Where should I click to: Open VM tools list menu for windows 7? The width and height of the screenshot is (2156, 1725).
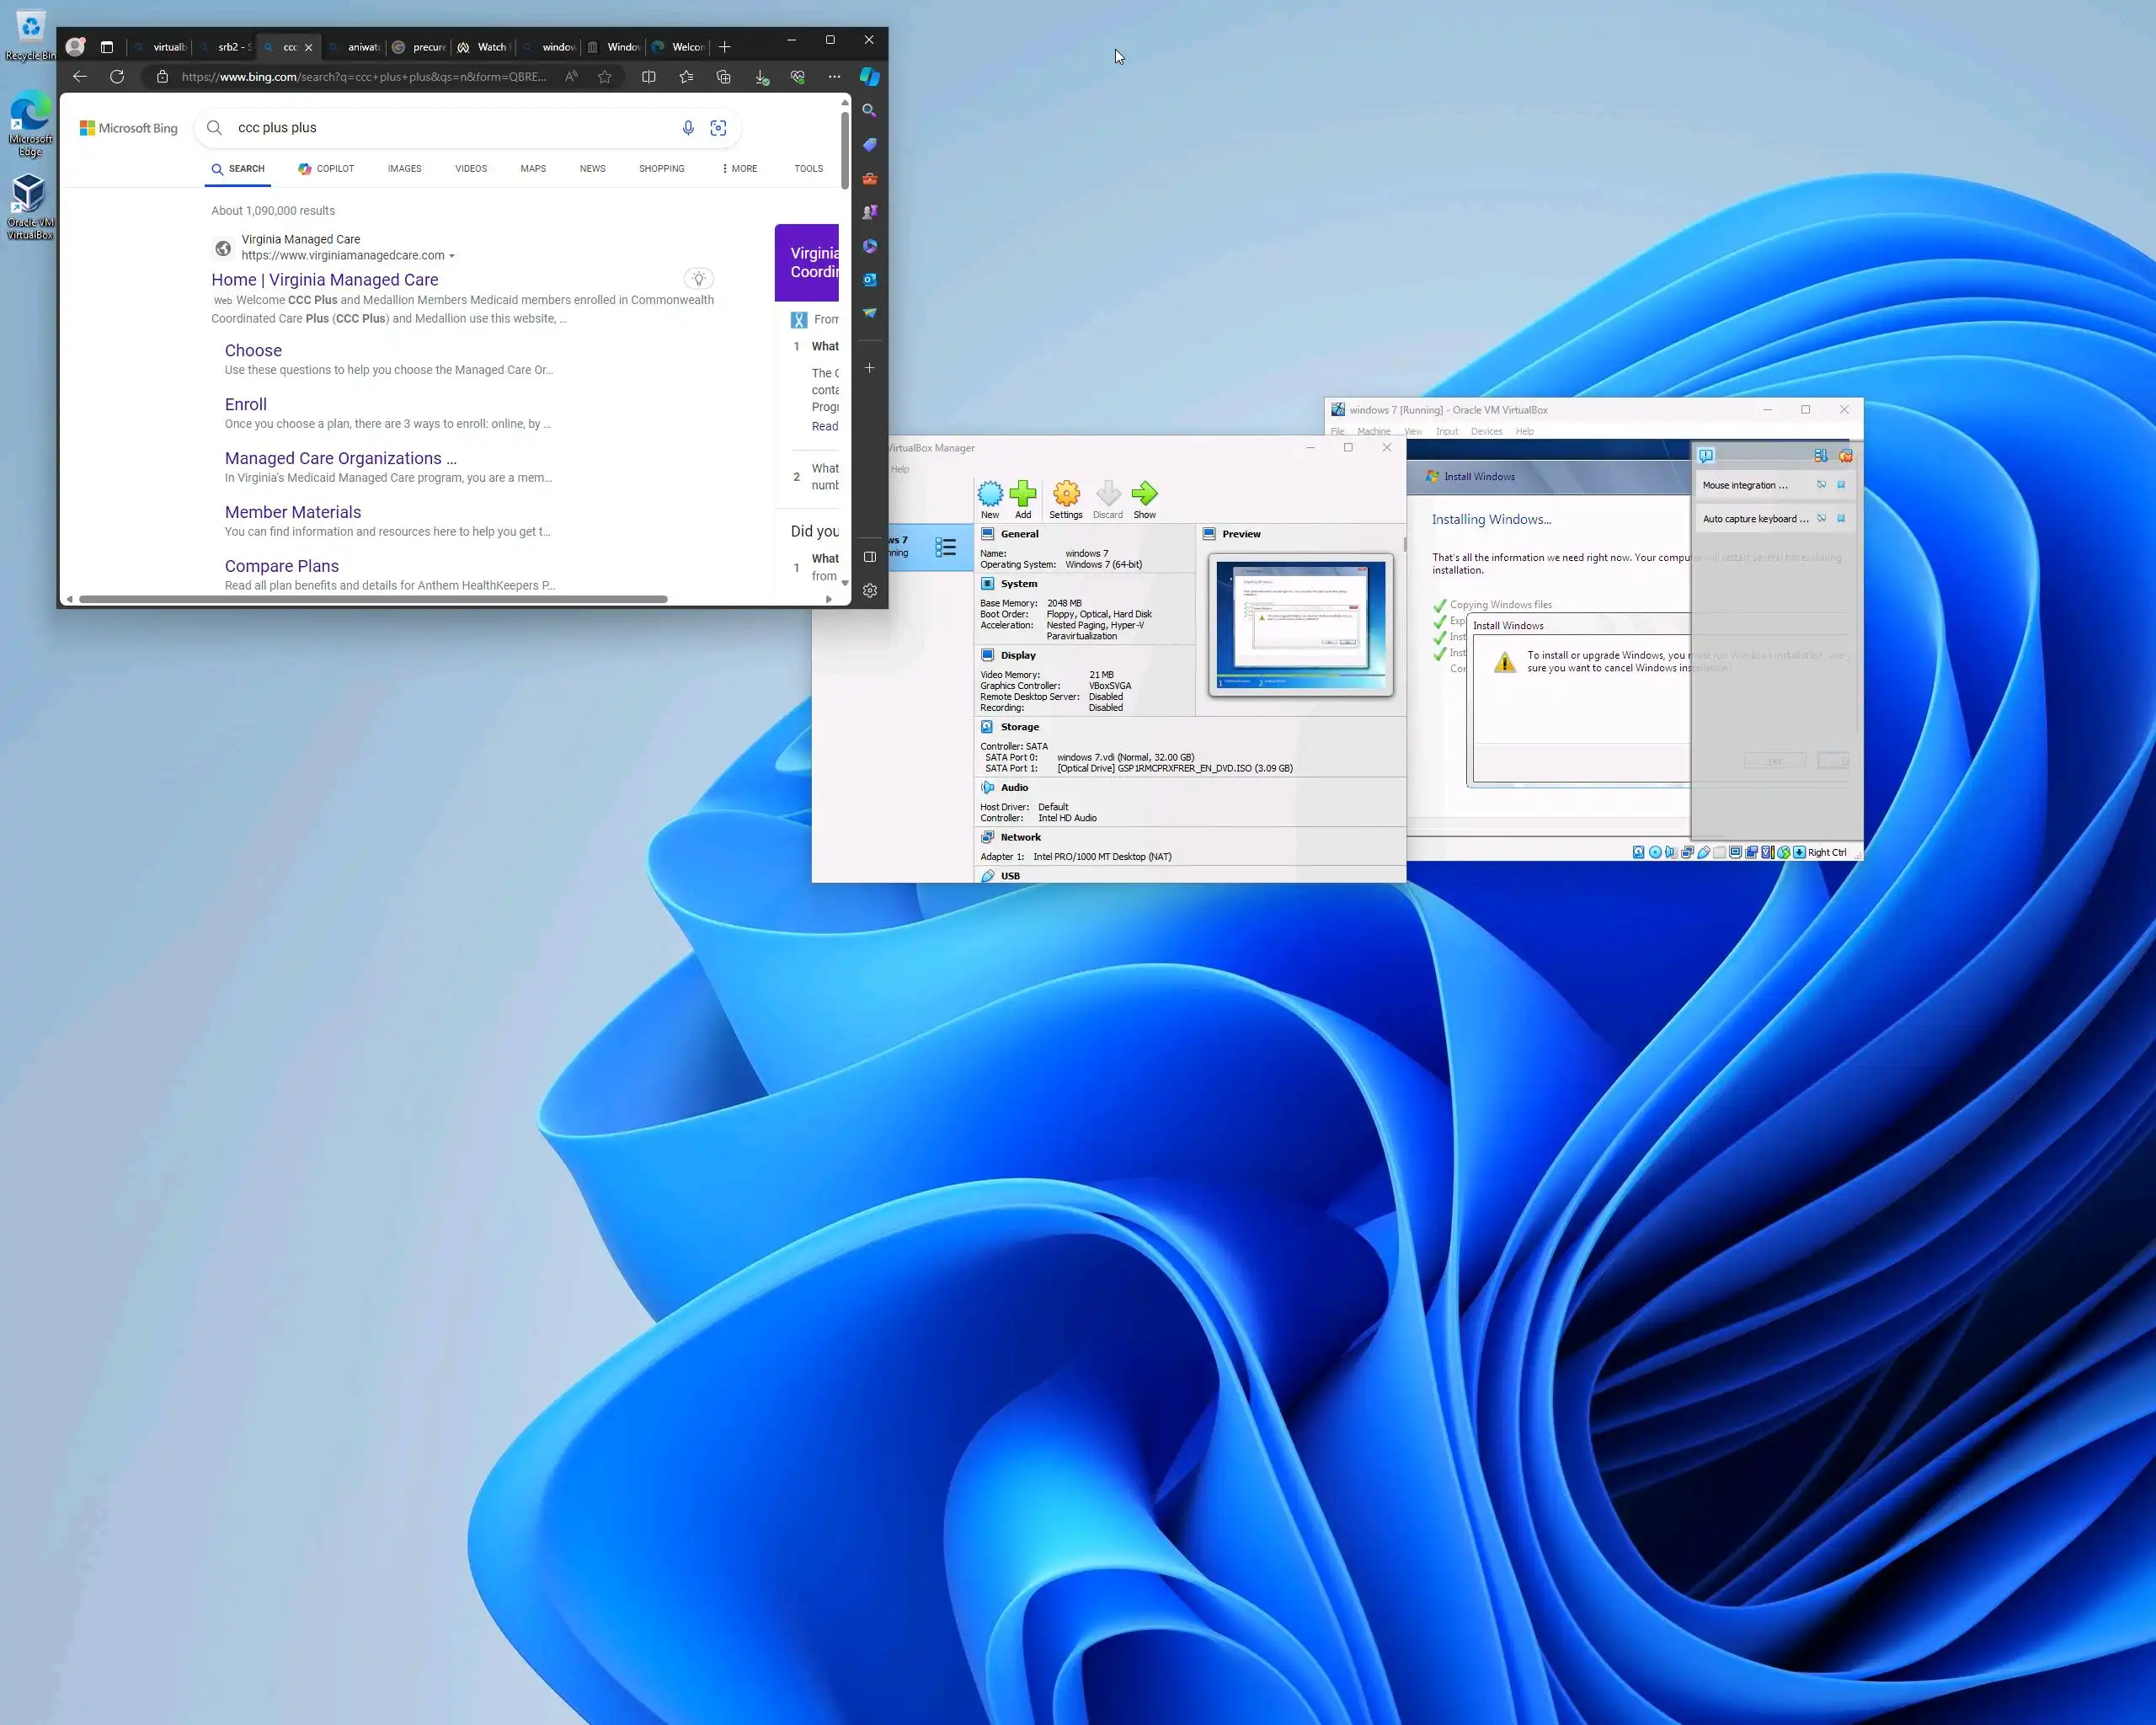[x=945, y=547]
